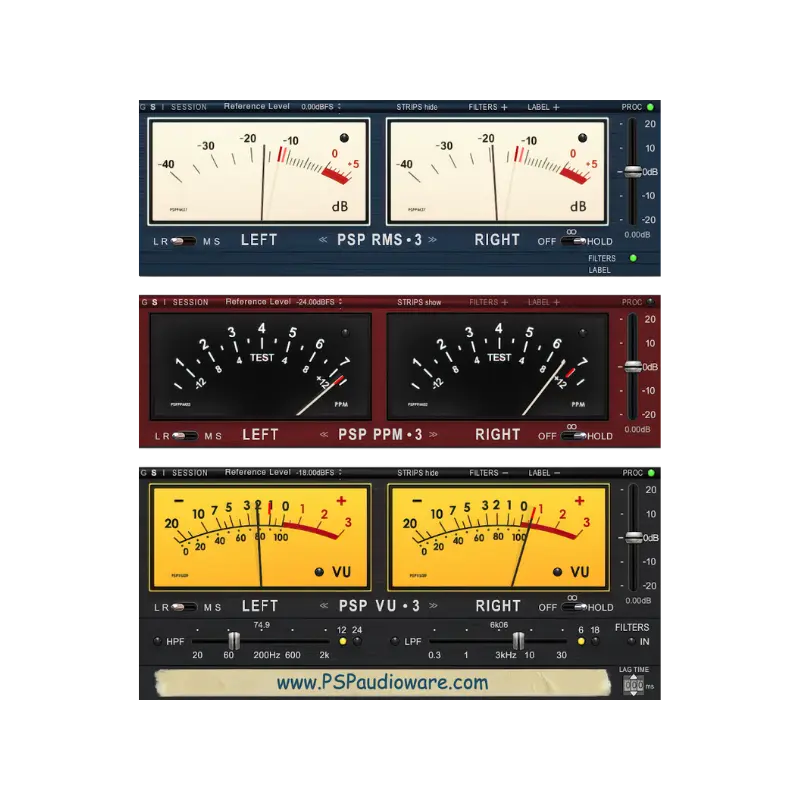Click the S mode letter in PPM header
The width and height of the screenshot is (800, 800).
click(155, 303)
